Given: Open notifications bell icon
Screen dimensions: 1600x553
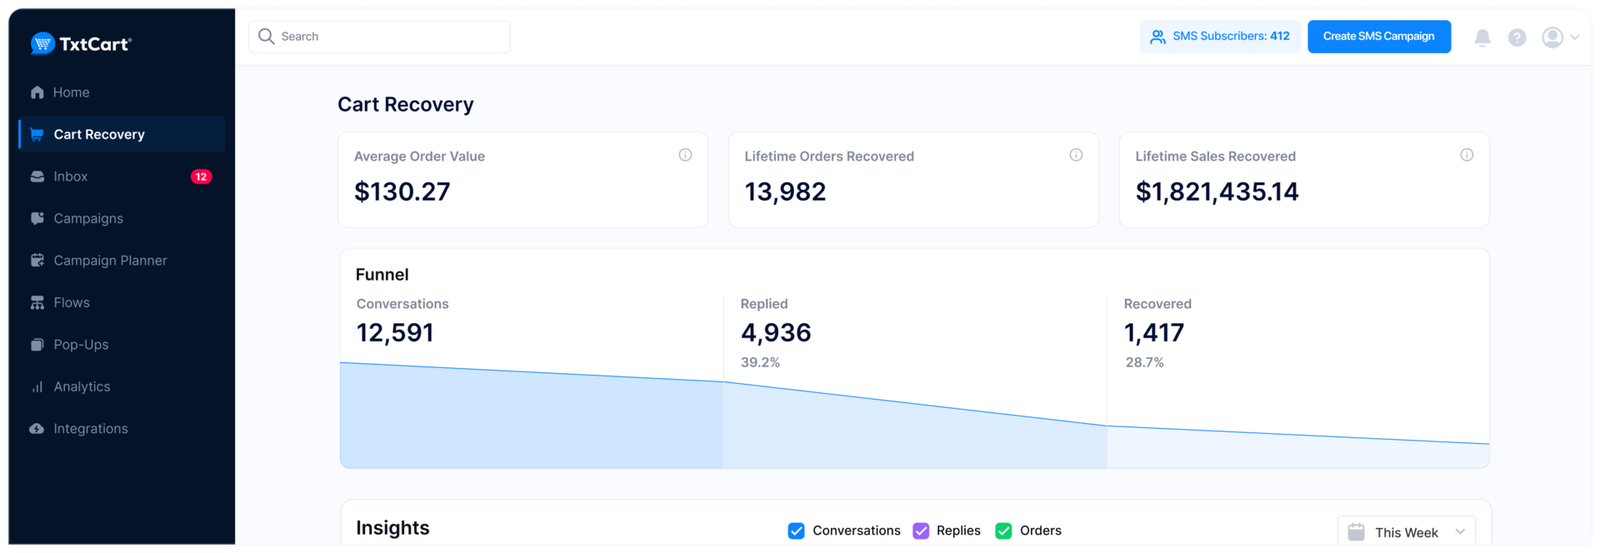Looking at the screenshot, I should click(1482, 37).
